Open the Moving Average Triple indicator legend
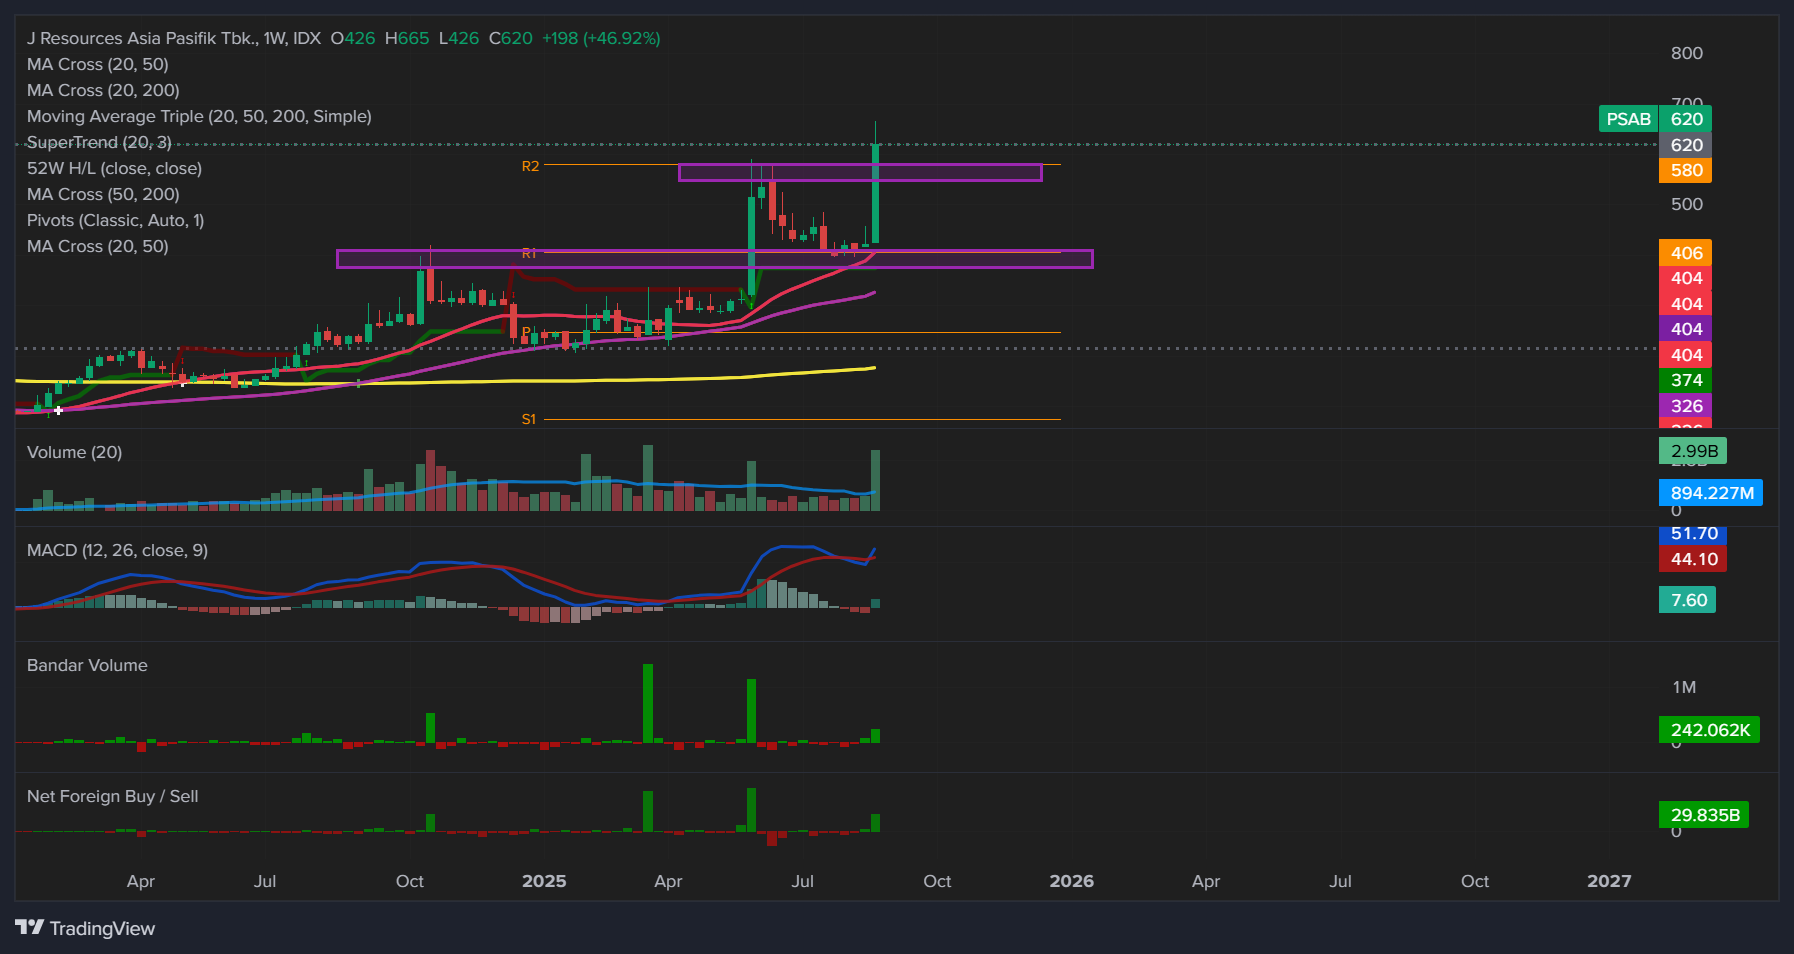 pos(199,116)
